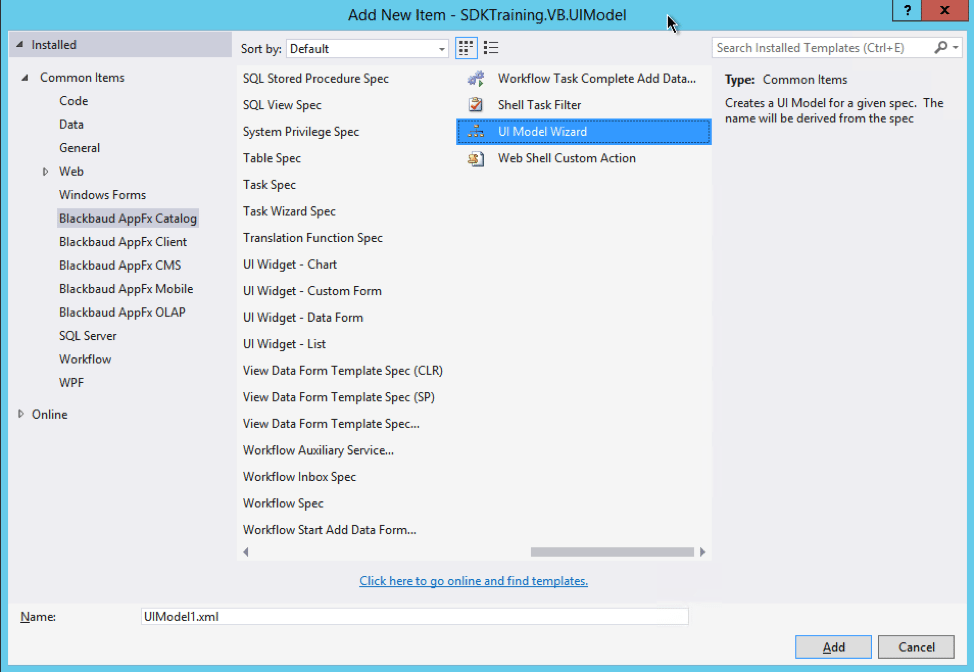Click the Add button
Image resolution: width=974 pixels, height=672 pixels.
pyautogui.click(x=833, y=647)
